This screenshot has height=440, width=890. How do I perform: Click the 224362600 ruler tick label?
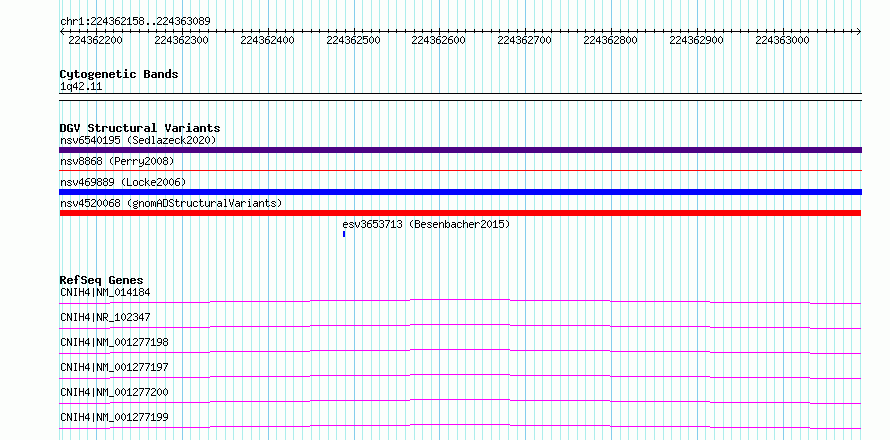click(438, 40)
